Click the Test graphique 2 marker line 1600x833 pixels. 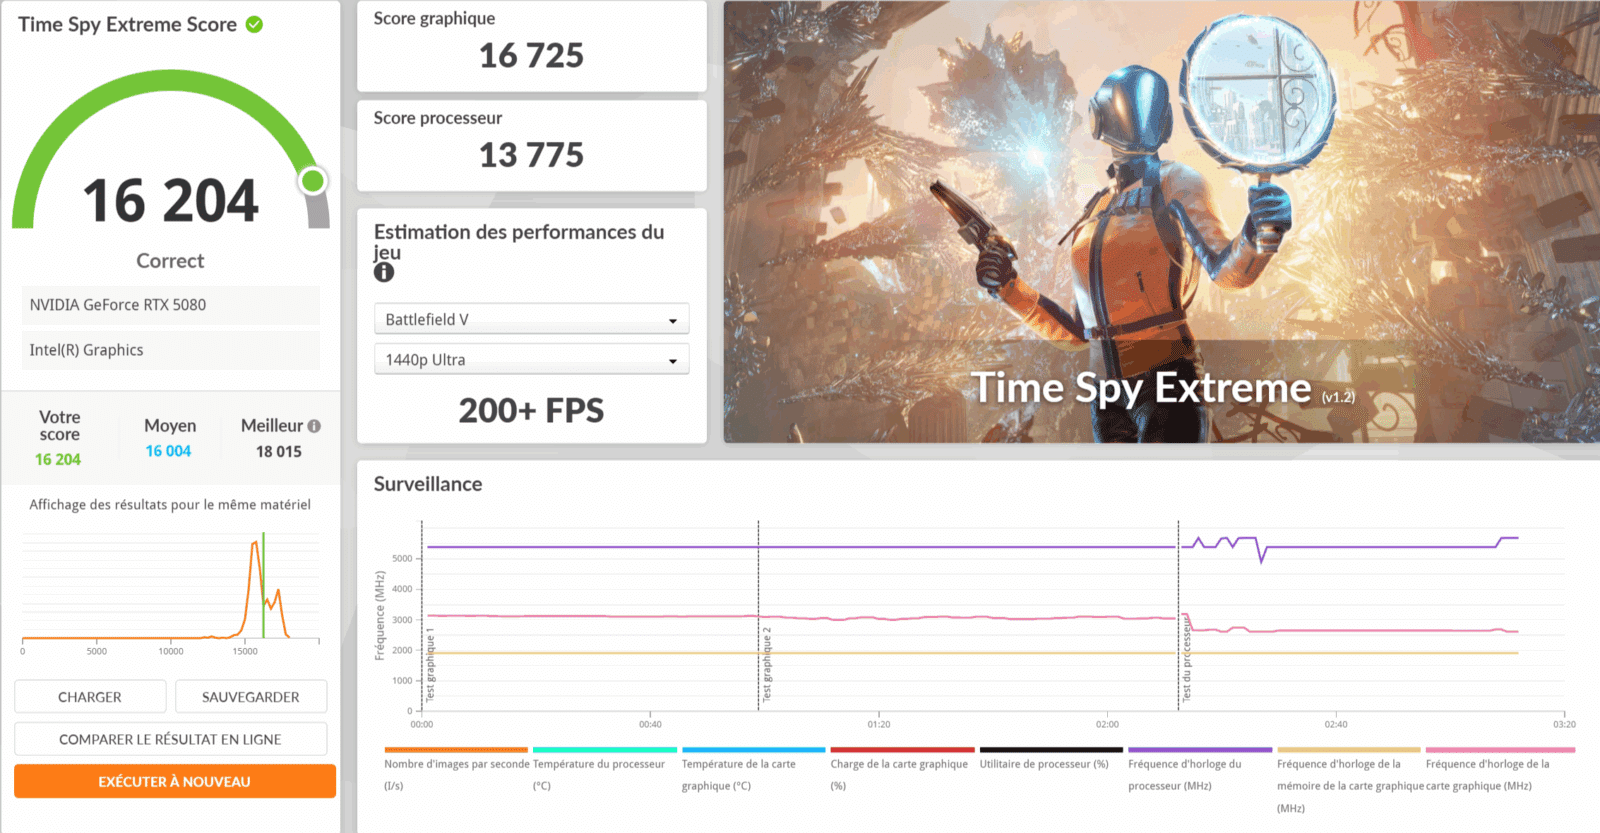[758, 615]
